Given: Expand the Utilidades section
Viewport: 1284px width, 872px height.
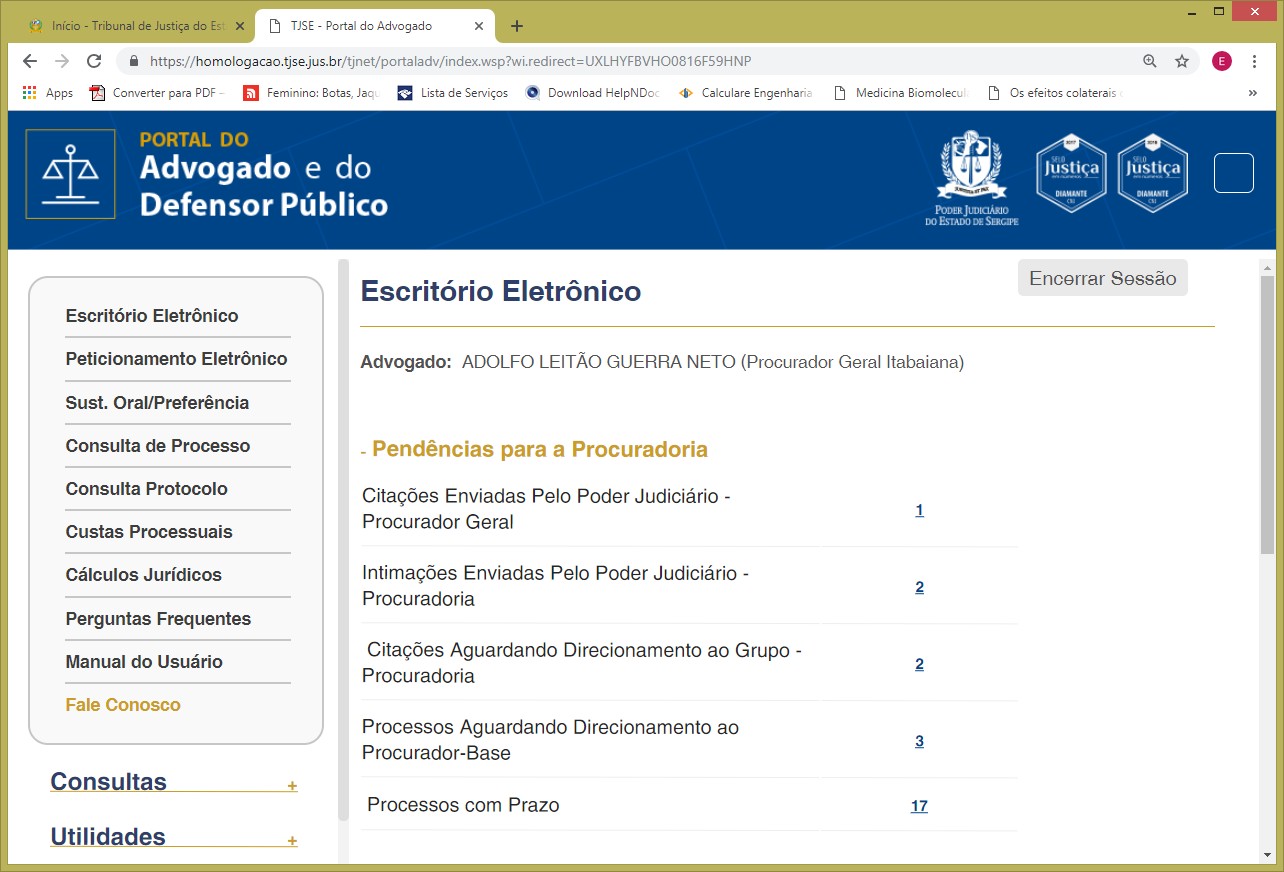Looking at the screenshot, I should [x=292, y=841].
